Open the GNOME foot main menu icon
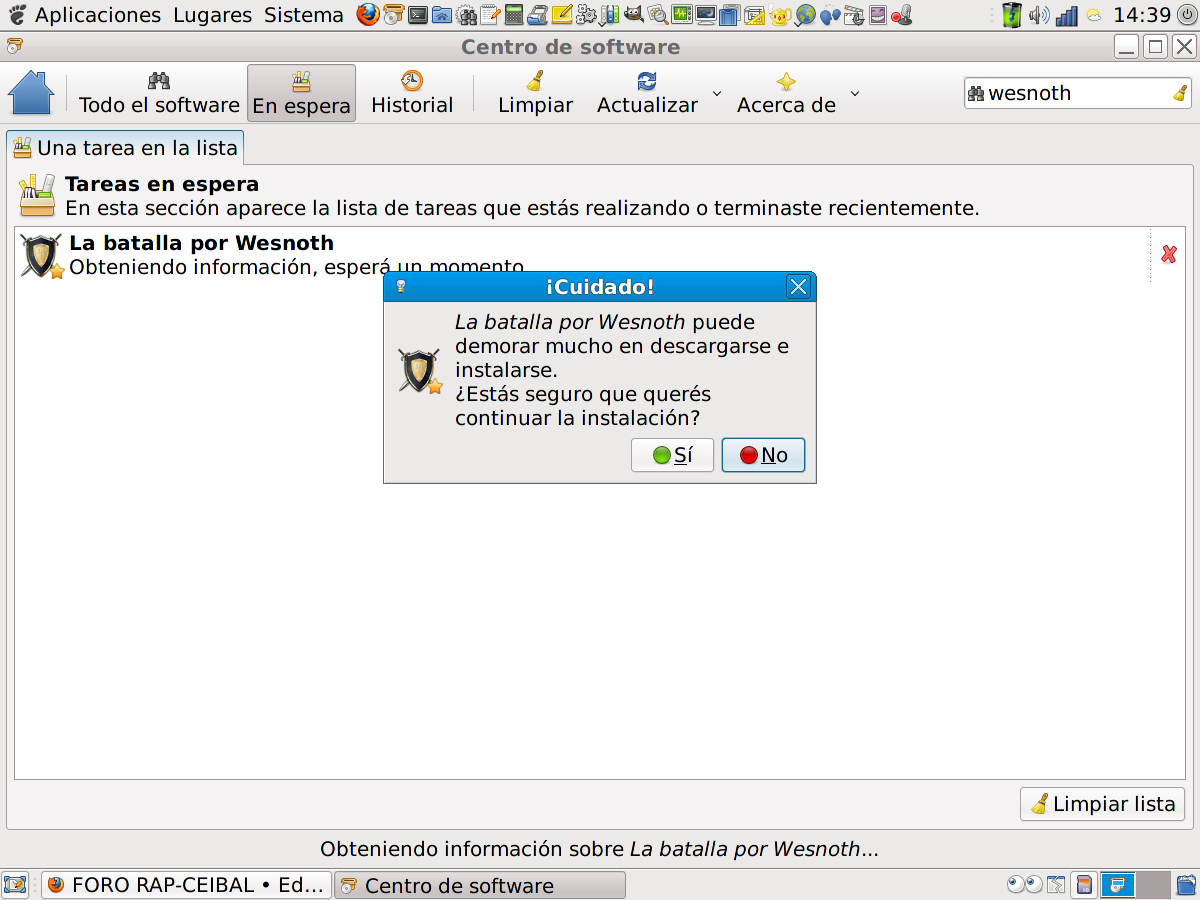Screen dimensions: 1200x900 coord(17,15)
